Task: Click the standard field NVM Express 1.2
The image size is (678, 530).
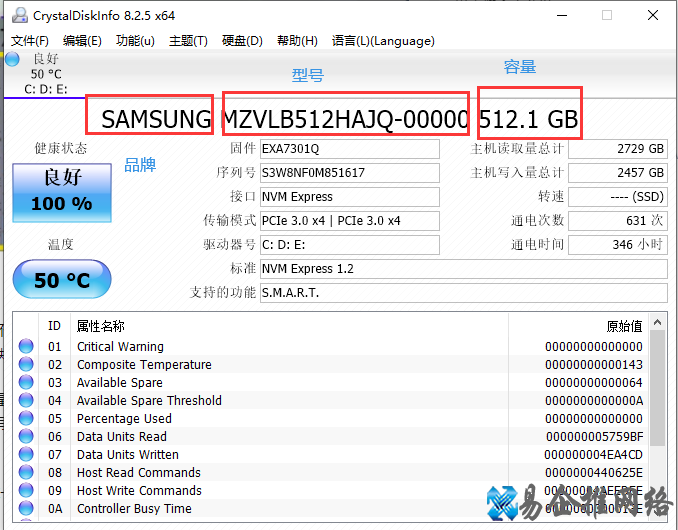Action: (464, 269)
